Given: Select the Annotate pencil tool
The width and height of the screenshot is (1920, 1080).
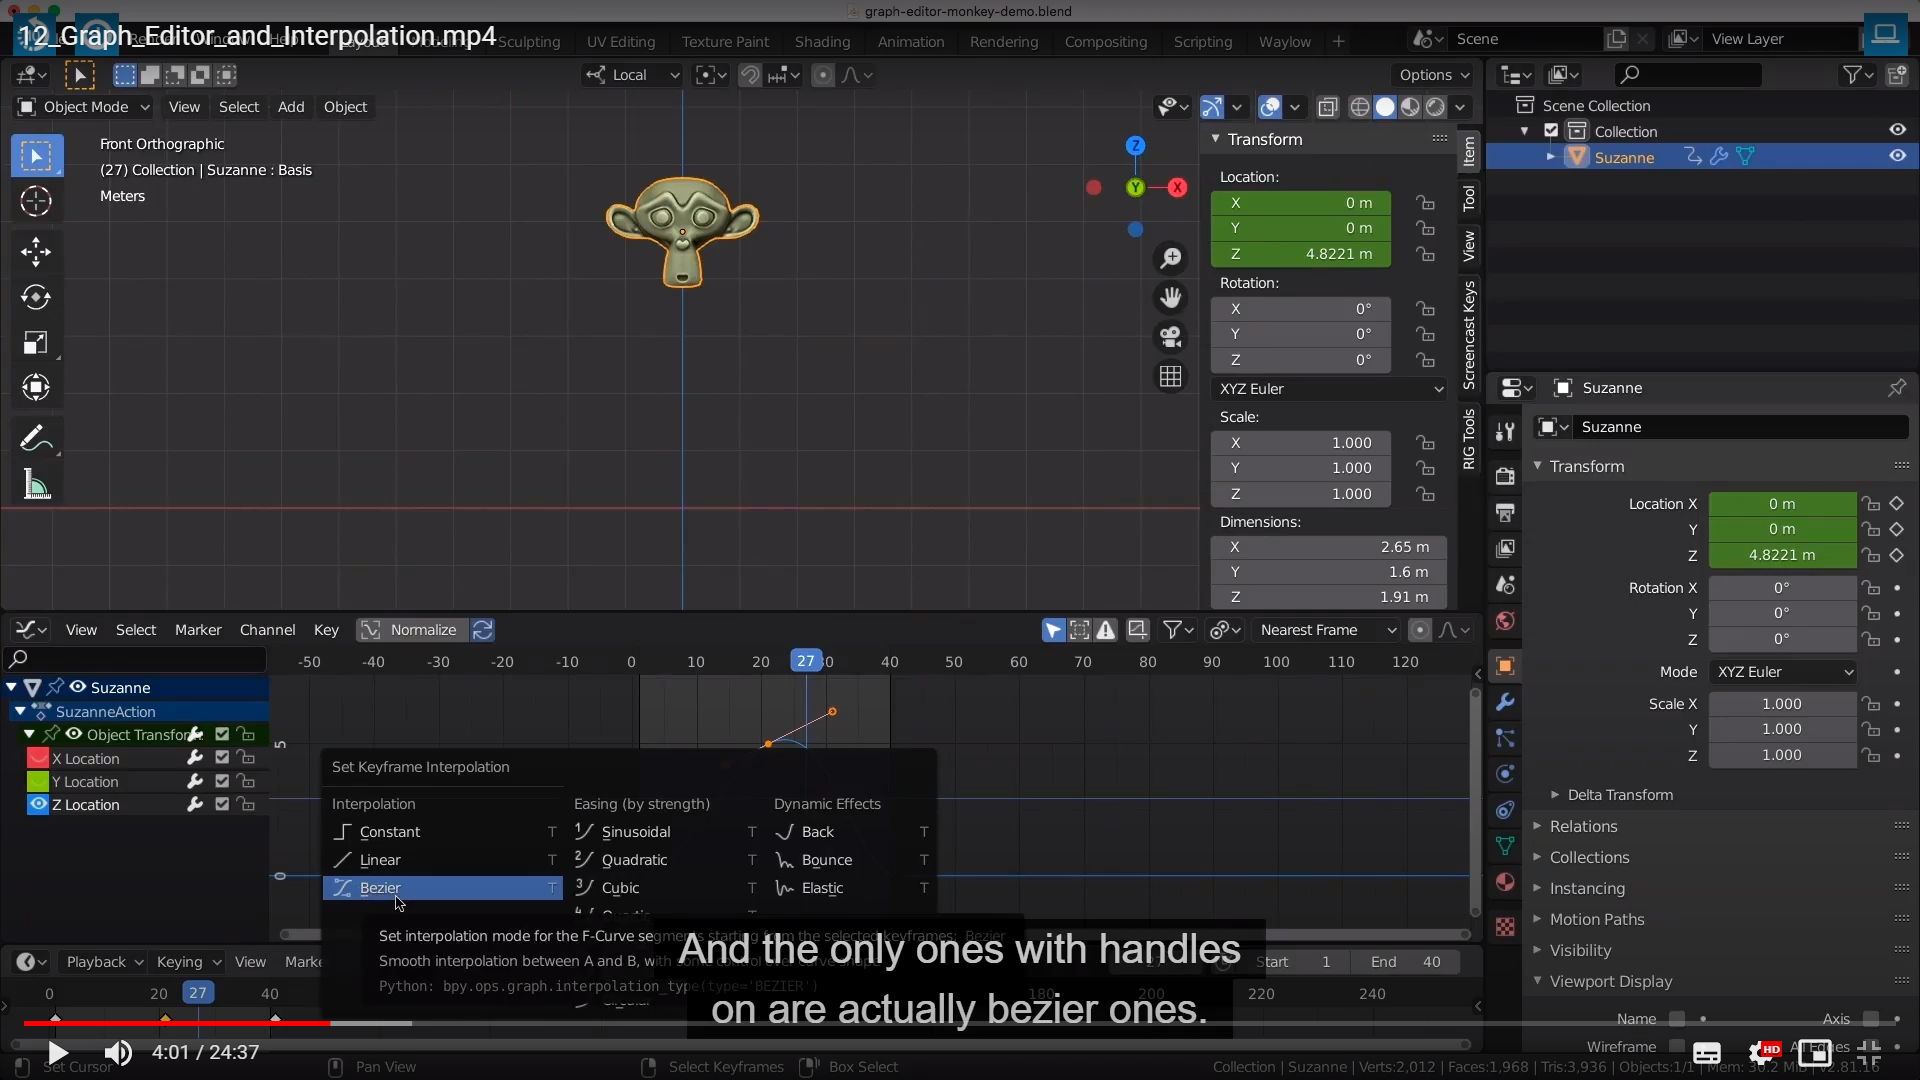Looking at the screenshot, I should tap(36, 438).
